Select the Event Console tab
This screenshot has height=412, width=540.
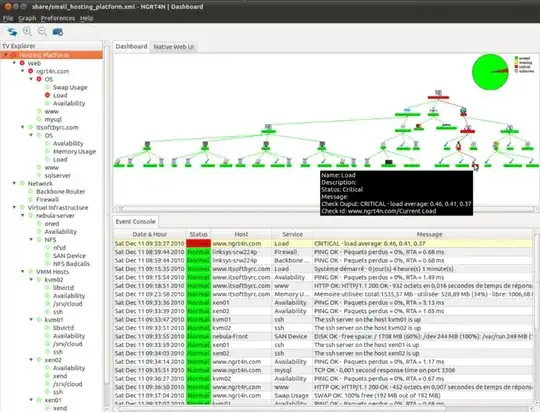(x=135, y=222)
